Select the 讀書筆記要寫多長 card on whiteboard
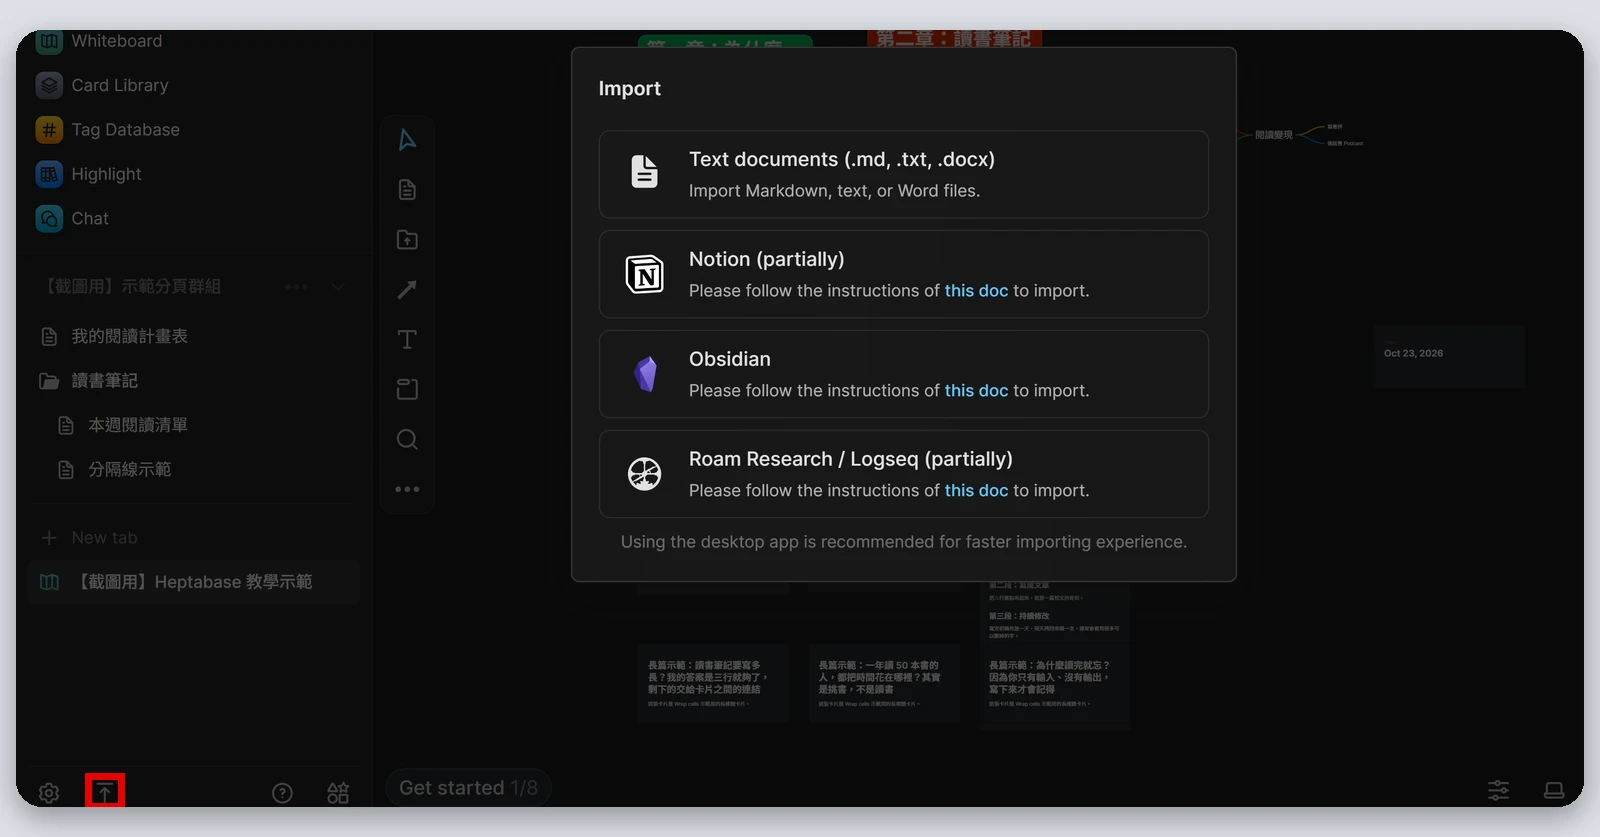This screenshot has width=1600, height=837. tap(713, 683)
